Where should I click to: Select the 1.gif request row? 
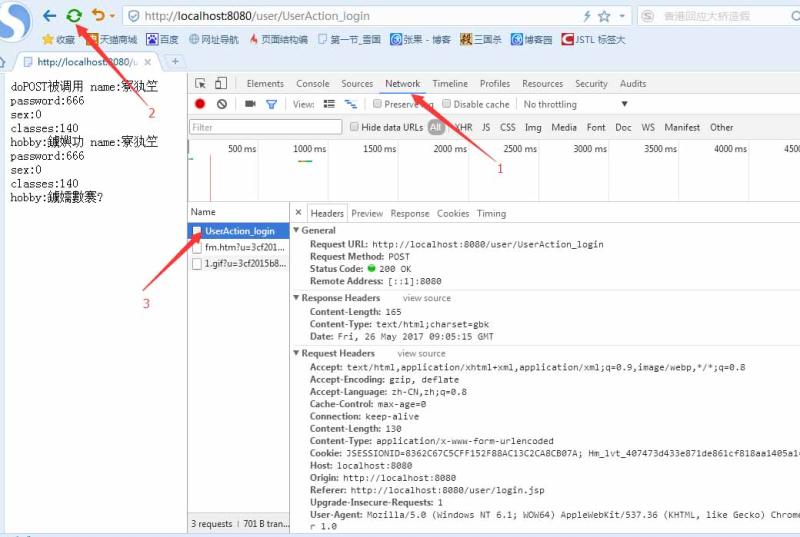pos(239,264)
